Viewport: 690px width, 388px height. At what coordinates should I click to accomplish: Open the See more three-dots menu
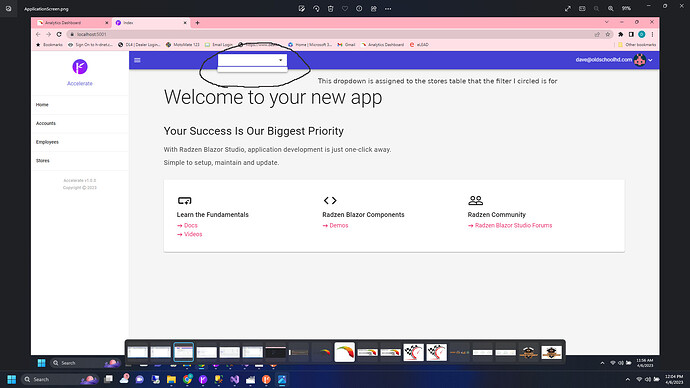coord(388,8)
